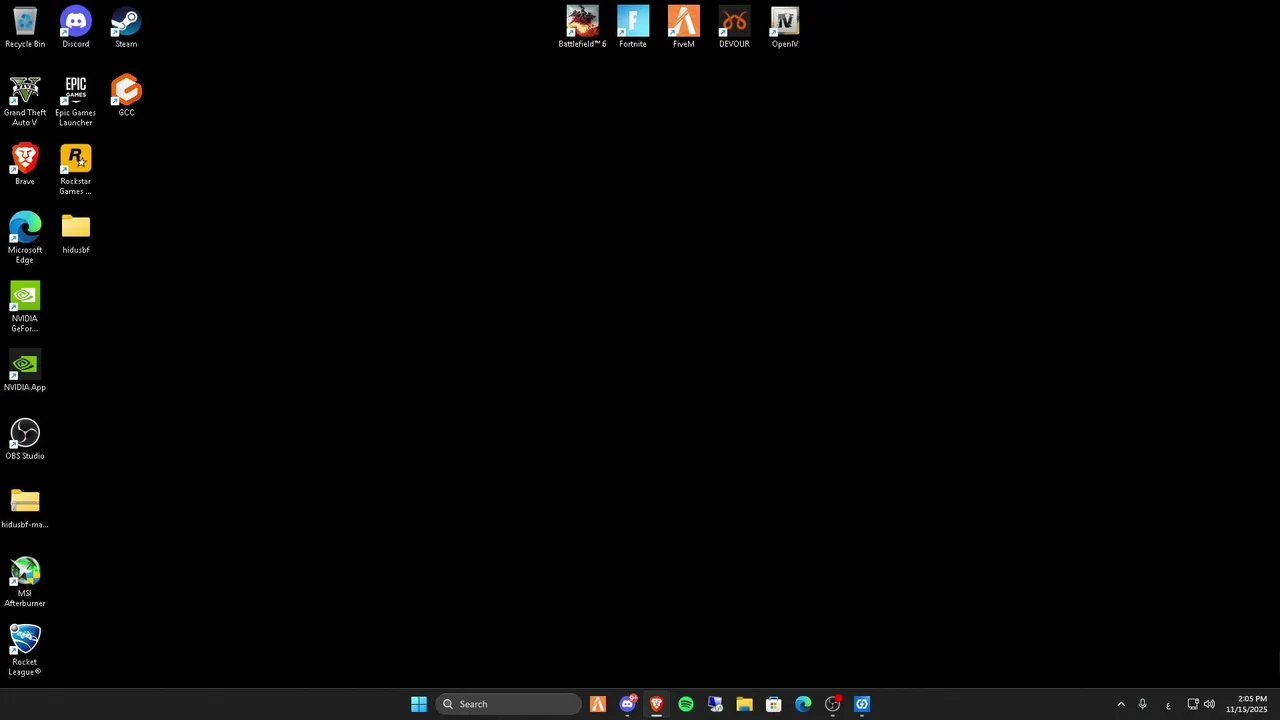Select the Discord desktop shortcut
The image size is (1280, 720).
(x=75, y=28)
